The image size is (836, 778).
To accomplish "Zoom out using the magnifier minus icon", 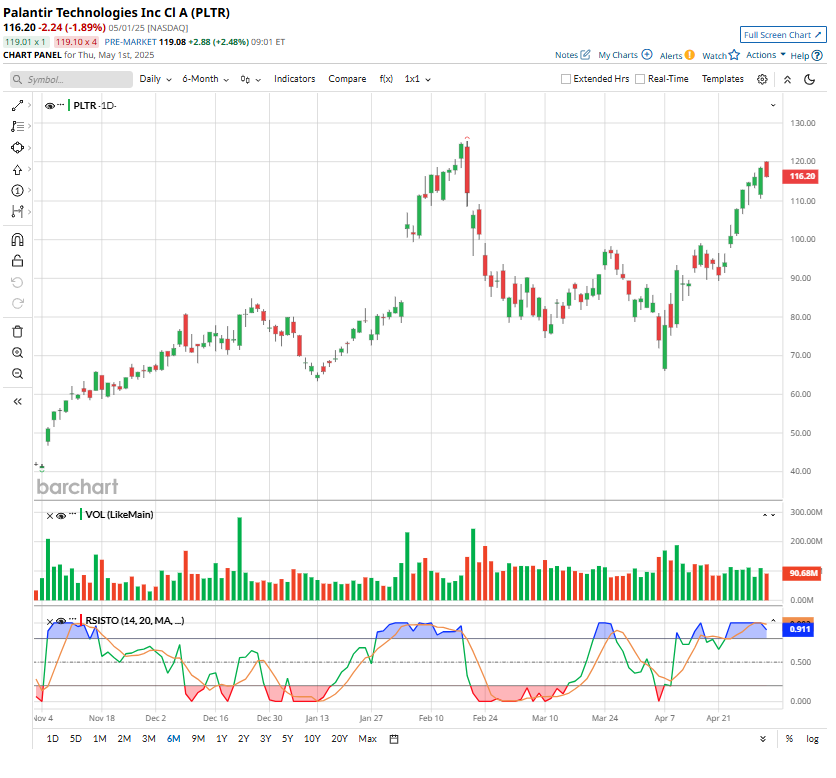I will point(17,373).
